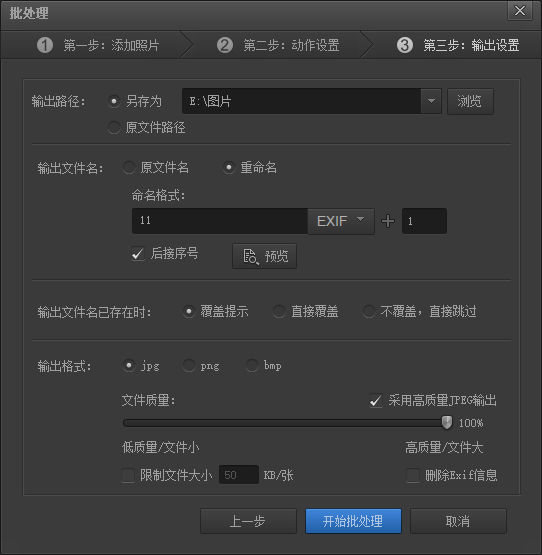The image size is (542, 555).
Task: Click step 3 circle icon 输出设置
Action: click(x=405, y=45)
